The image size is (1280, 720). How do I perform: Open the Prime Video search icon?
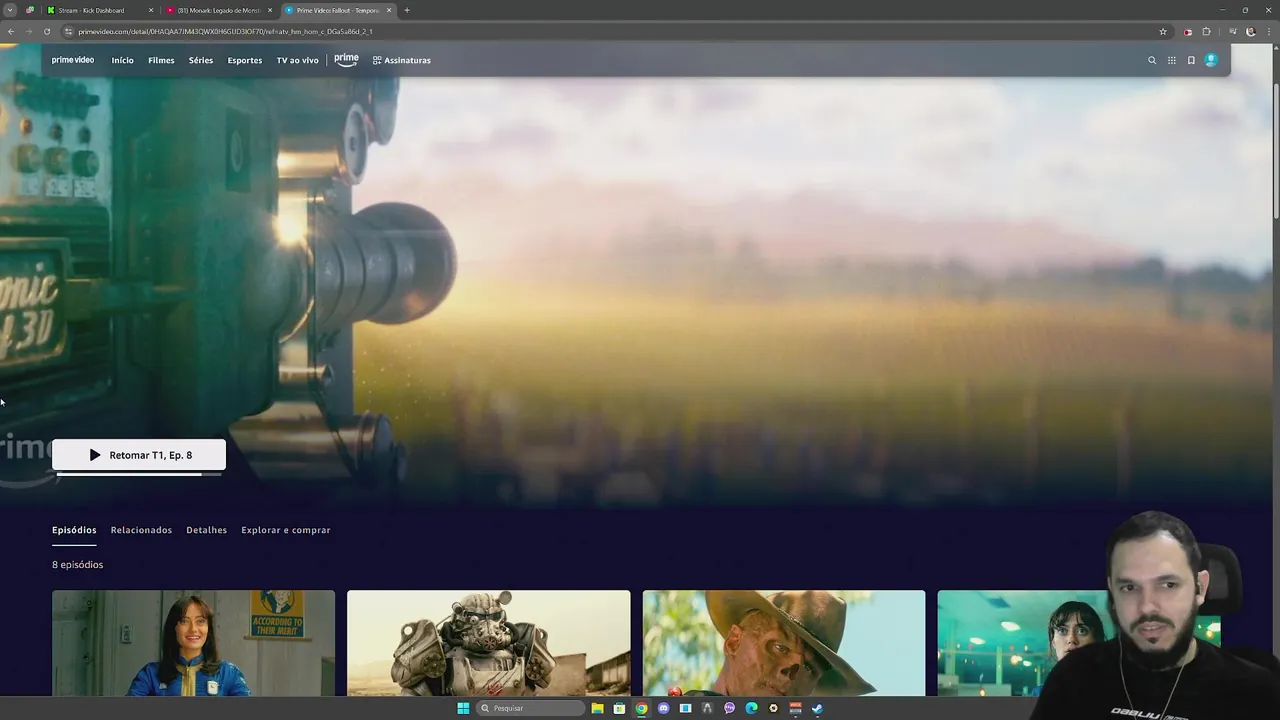tap(1152, 60)
